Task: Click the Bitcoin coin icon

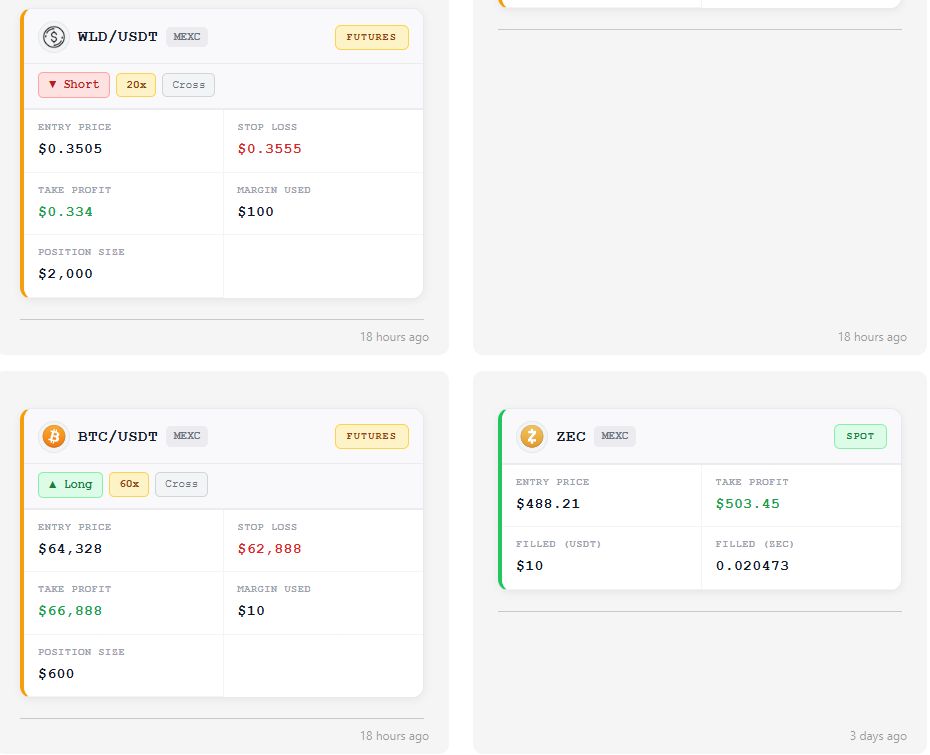Action: coord(54,437)
